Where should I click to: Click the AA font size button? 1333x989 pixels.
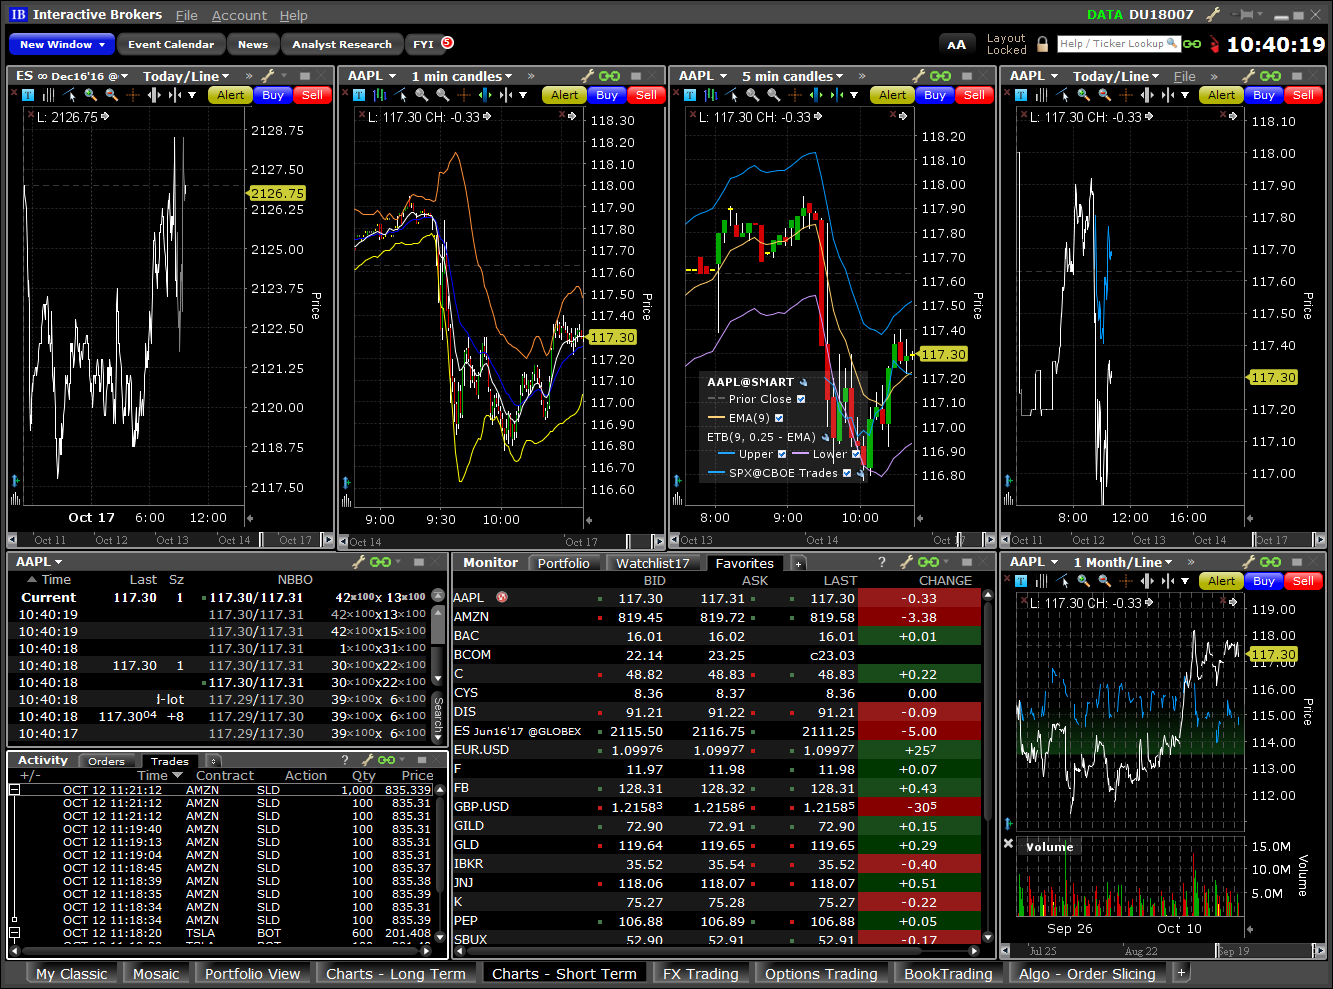pos(957,44)
